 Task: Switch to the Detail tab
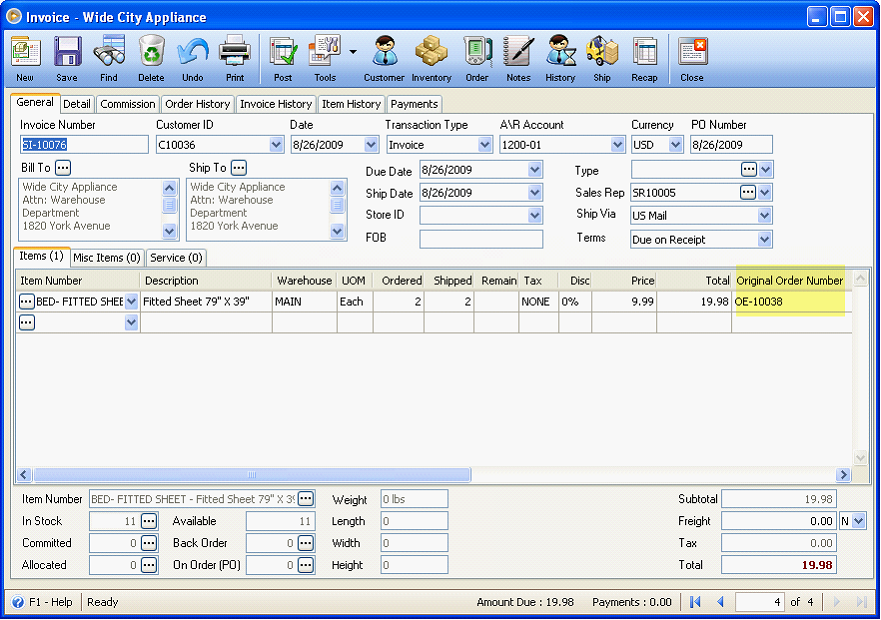pyautogui.click(x=76, y=104)
